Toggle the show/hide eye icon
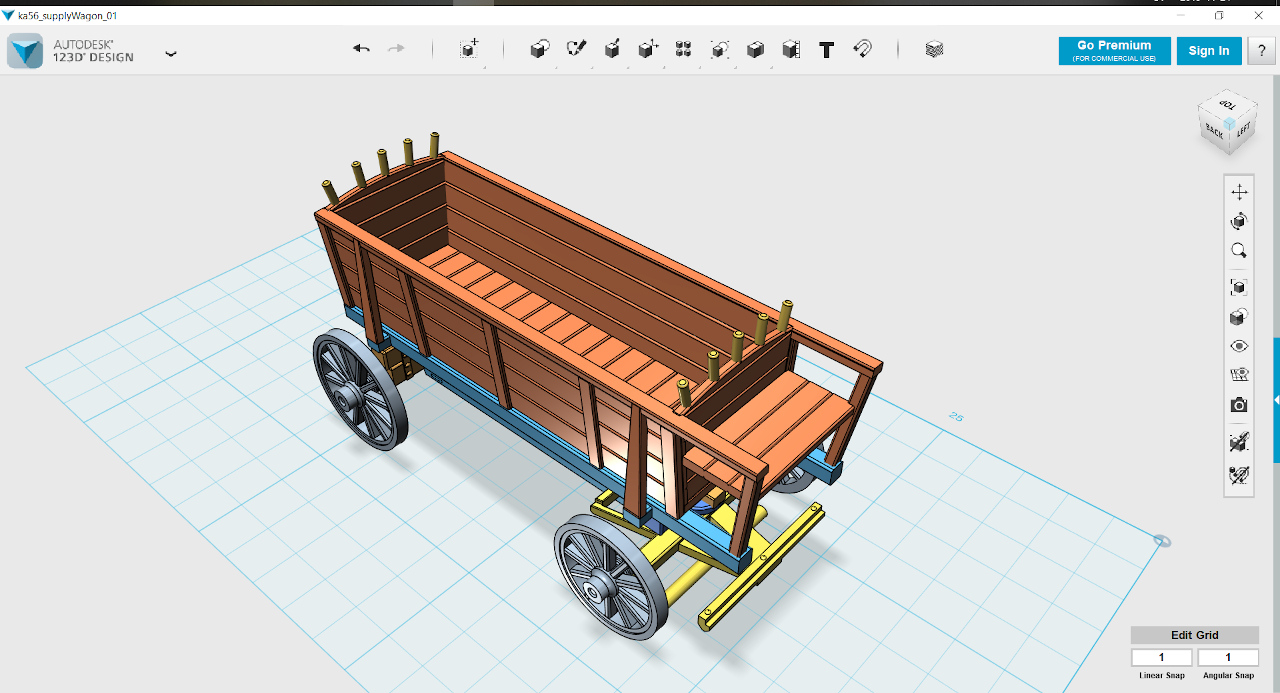This screenshot has width=1280, height=693. click(1239, 346)
